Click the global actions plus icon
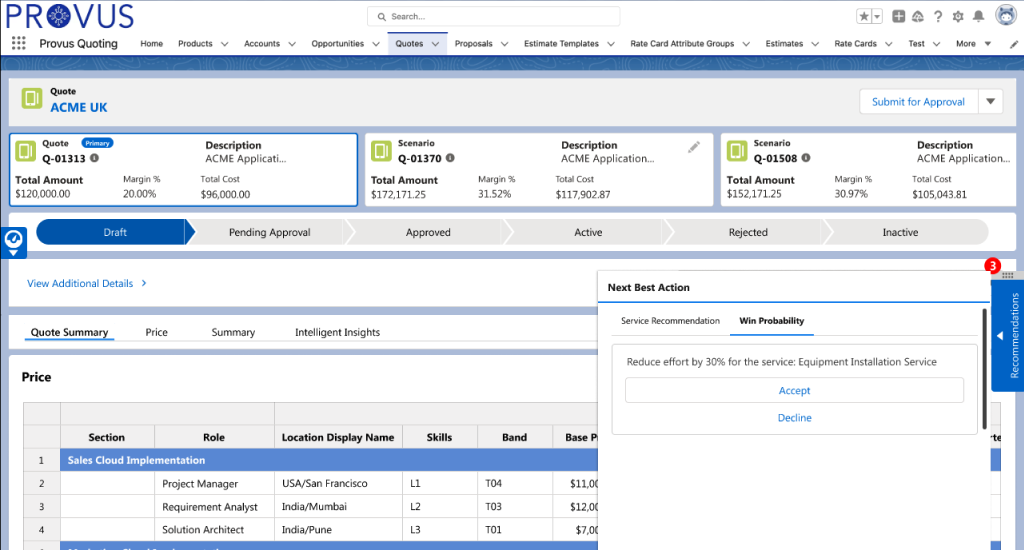Image resolution: width=1024 pixels, height=550 pixels. [899, 16]
